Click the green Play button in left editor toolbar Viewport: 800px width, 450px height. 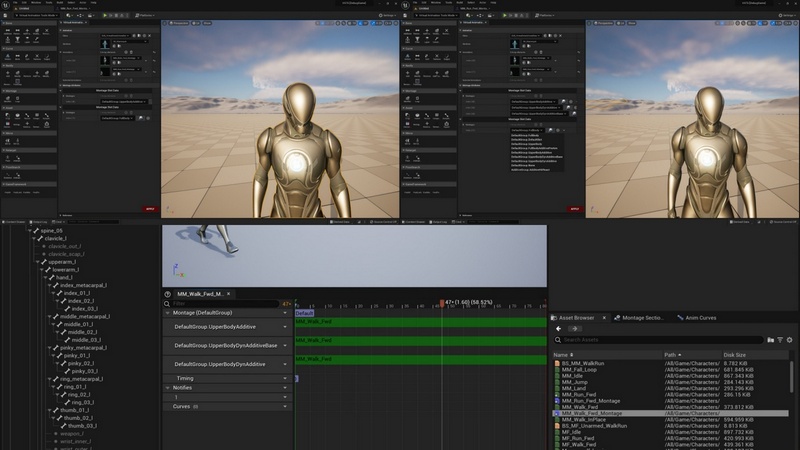105,15
